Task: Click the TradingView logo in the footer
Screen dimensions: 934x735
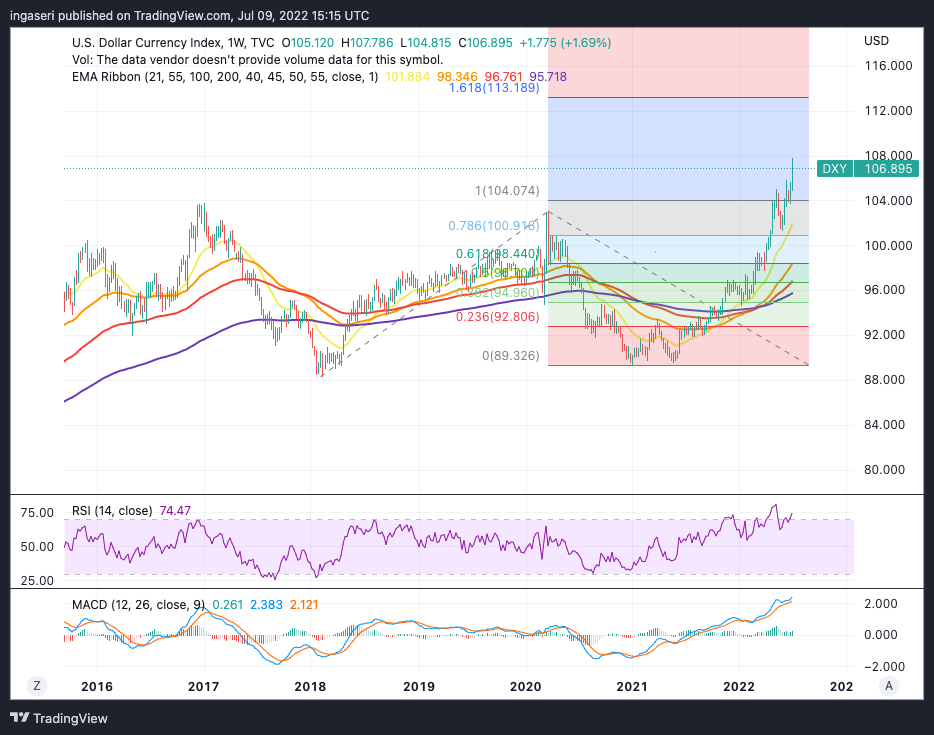Action: tap(59, 718)
